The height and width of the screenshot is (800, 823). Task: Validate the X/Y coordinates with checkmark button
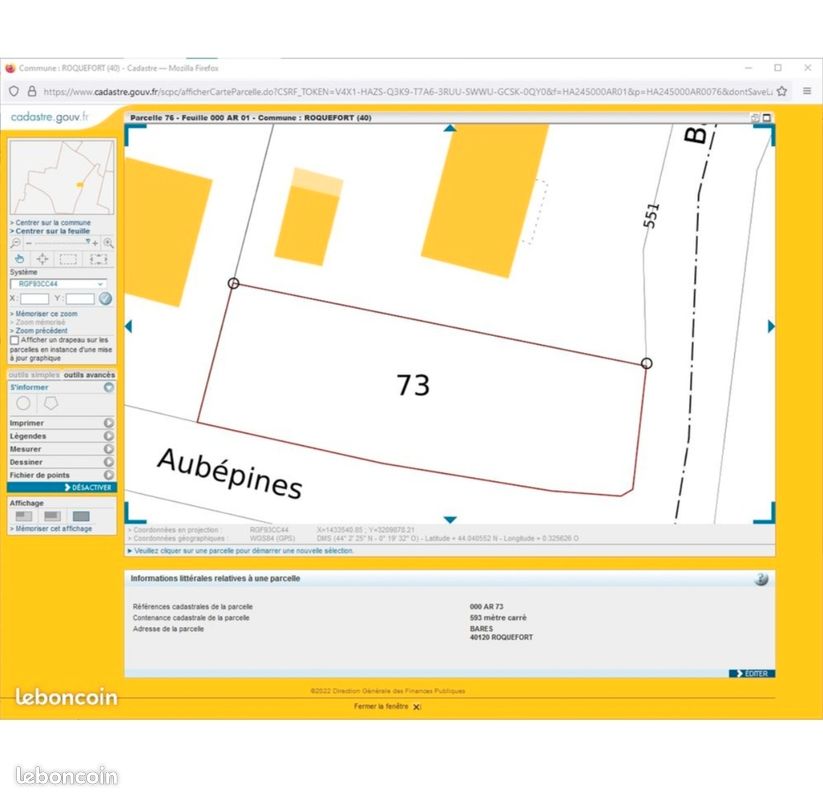pyautogui.click(x=105, y=299)
